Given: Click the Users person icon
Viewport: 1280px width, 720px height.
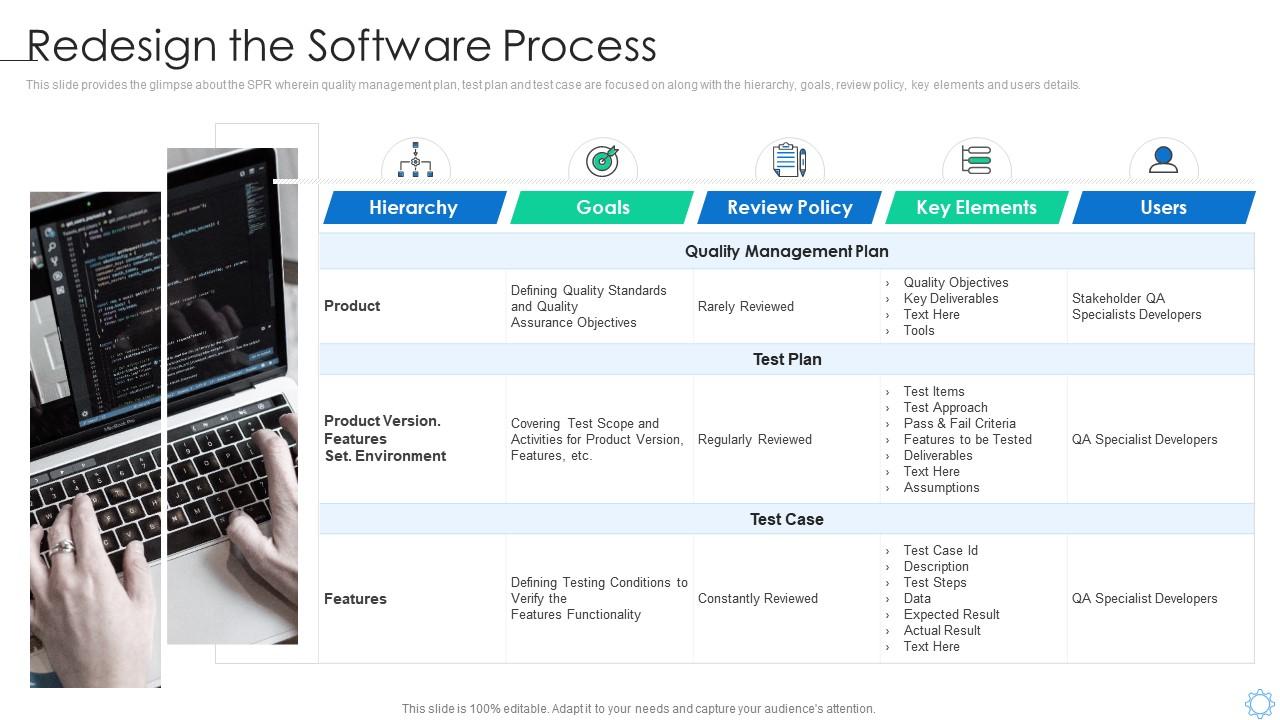Looking at the screenshot, I should 1162,158.
